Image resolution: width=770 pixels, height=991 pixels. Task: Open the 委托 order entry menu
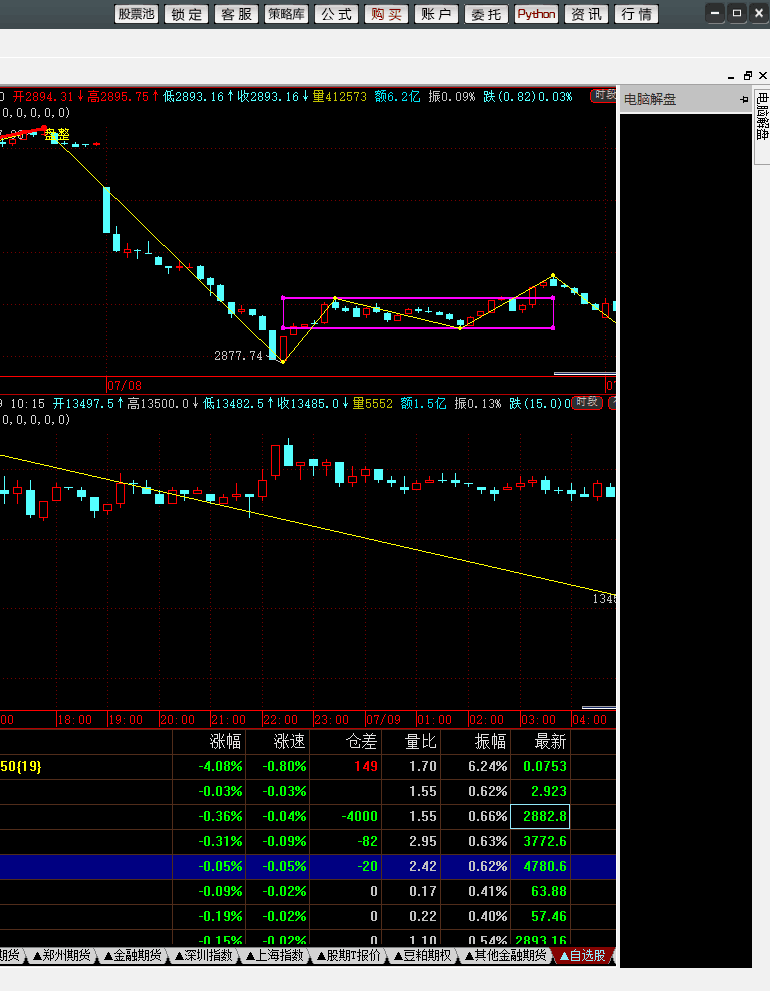point(486,14)
